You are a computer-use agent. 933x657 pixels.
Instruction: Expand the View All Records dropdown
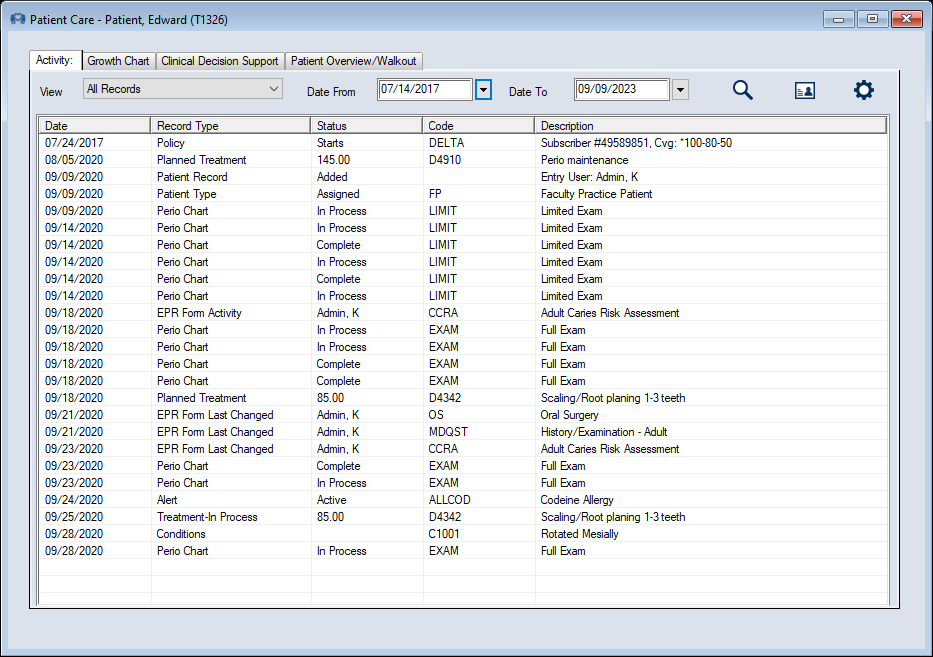[x=184, y=89]
